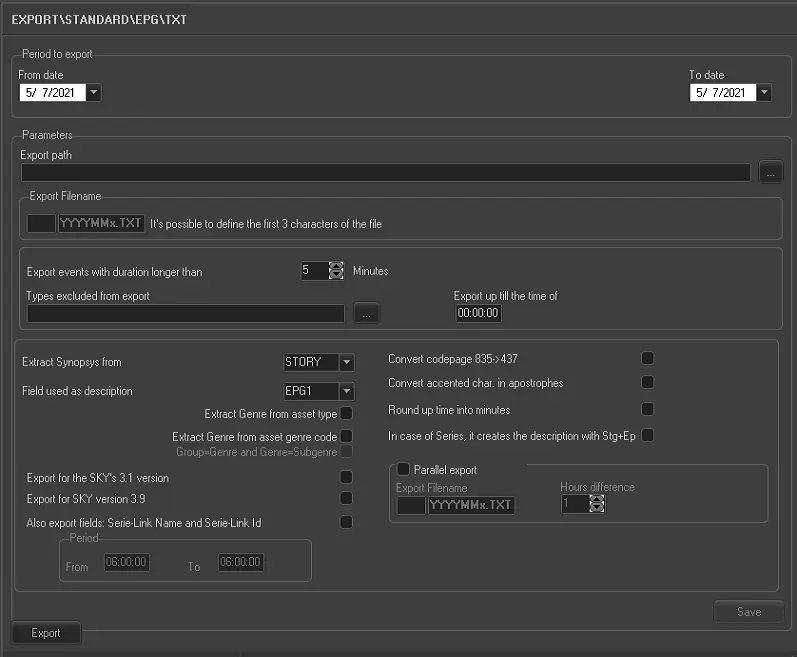This screenshot has height=657, width=797.
Task: Open the To date calendar dropdown
Action: click(763, 93)
